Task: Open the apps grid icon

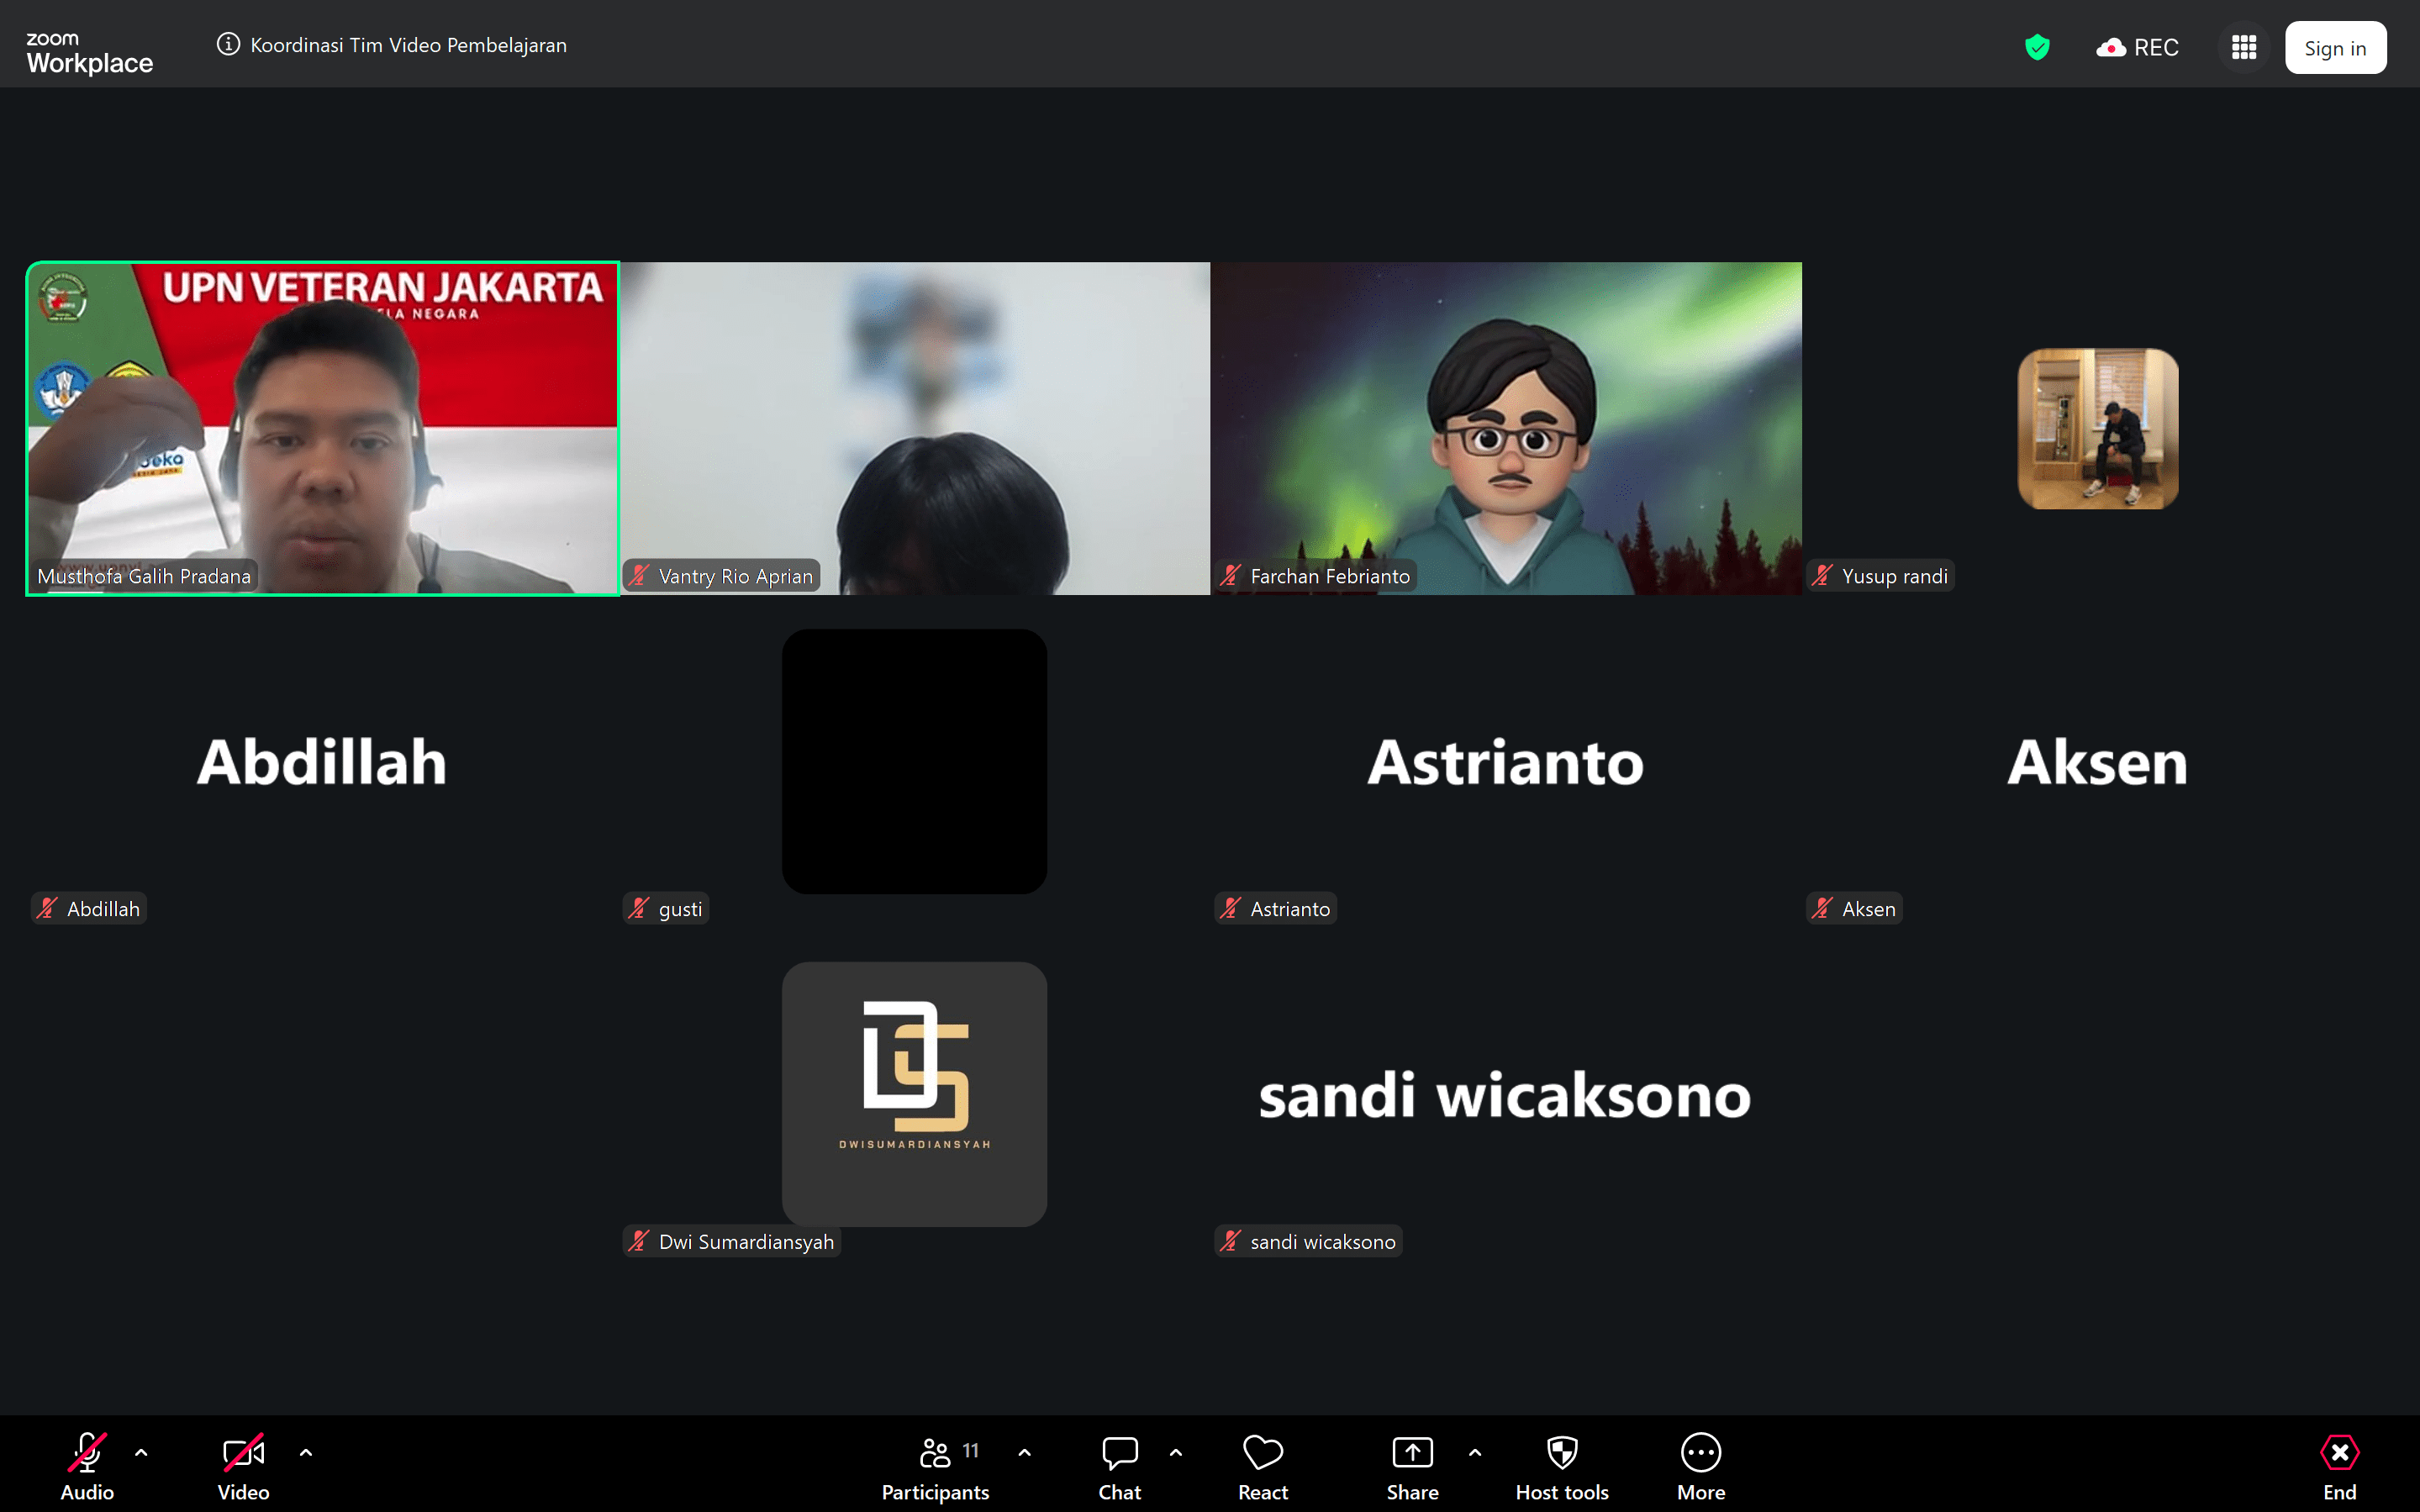Action: point(2243,47)
